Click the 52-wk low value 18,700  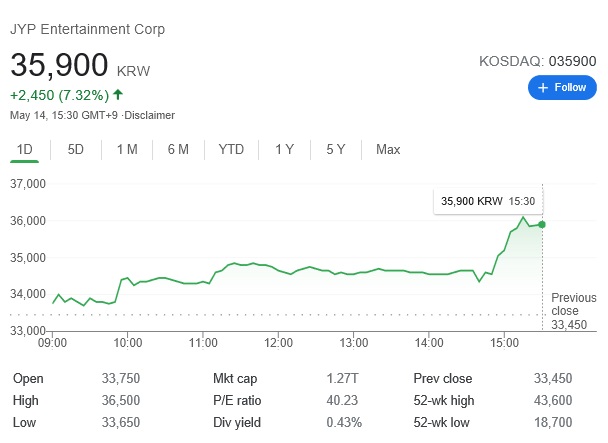coord(553,422)
